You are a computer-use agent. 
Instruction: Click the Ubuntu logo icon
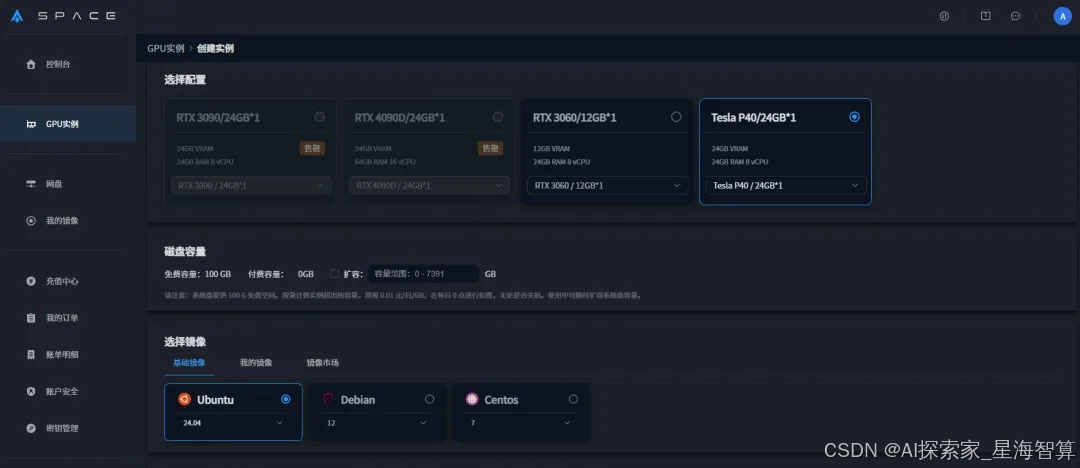[x=184, y=398]
